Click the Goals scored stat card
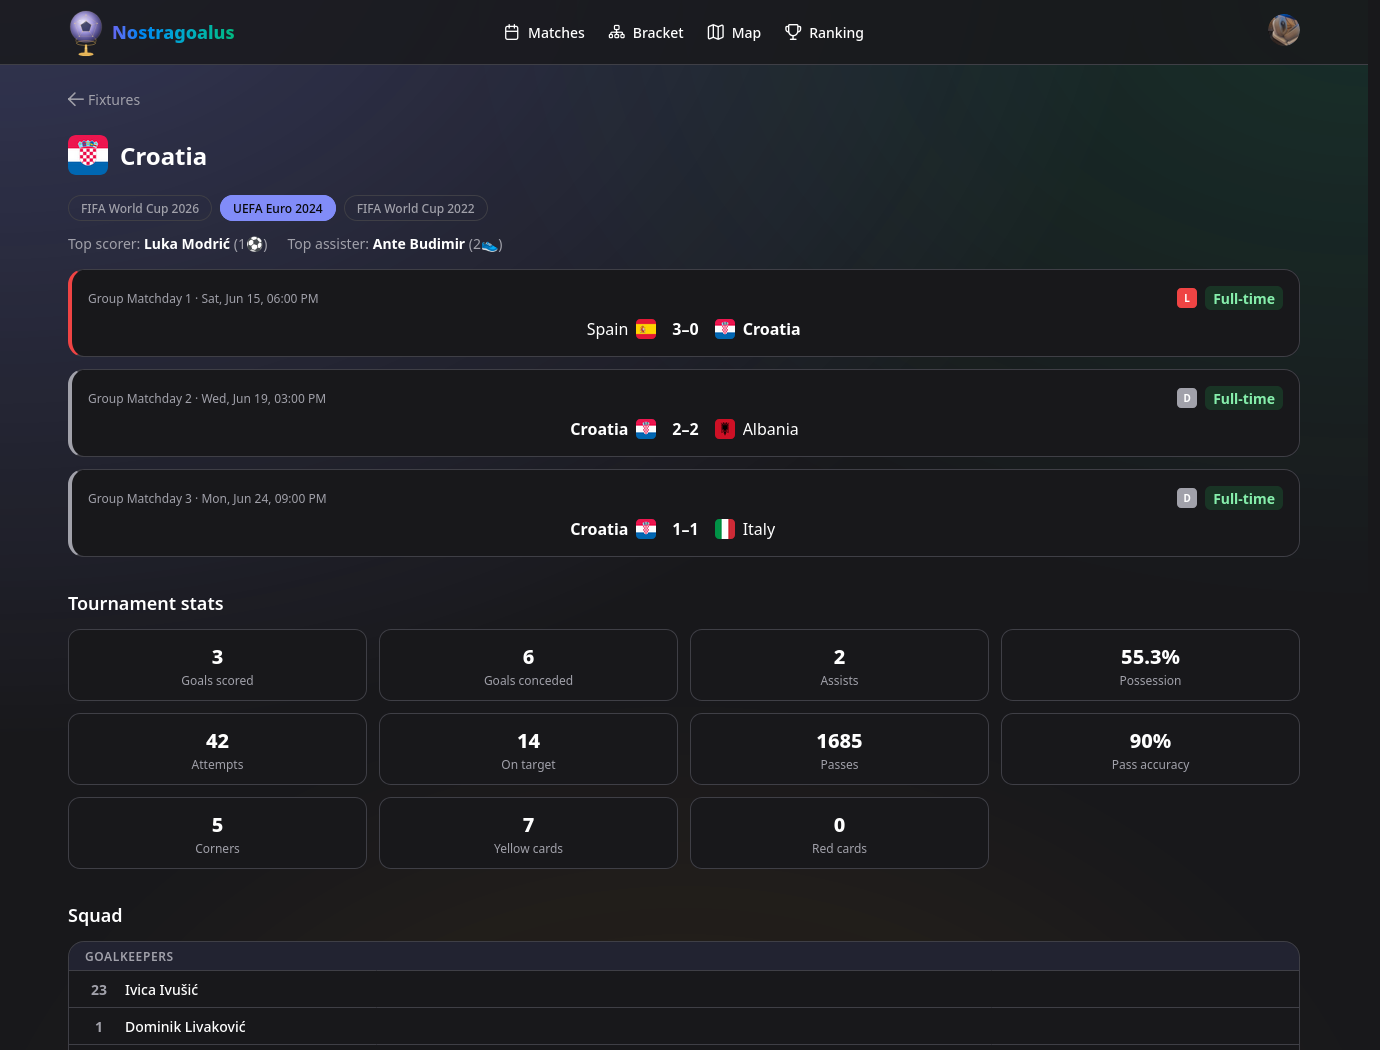Screen dimensions: 1380x1050 [x=217, y=665]
